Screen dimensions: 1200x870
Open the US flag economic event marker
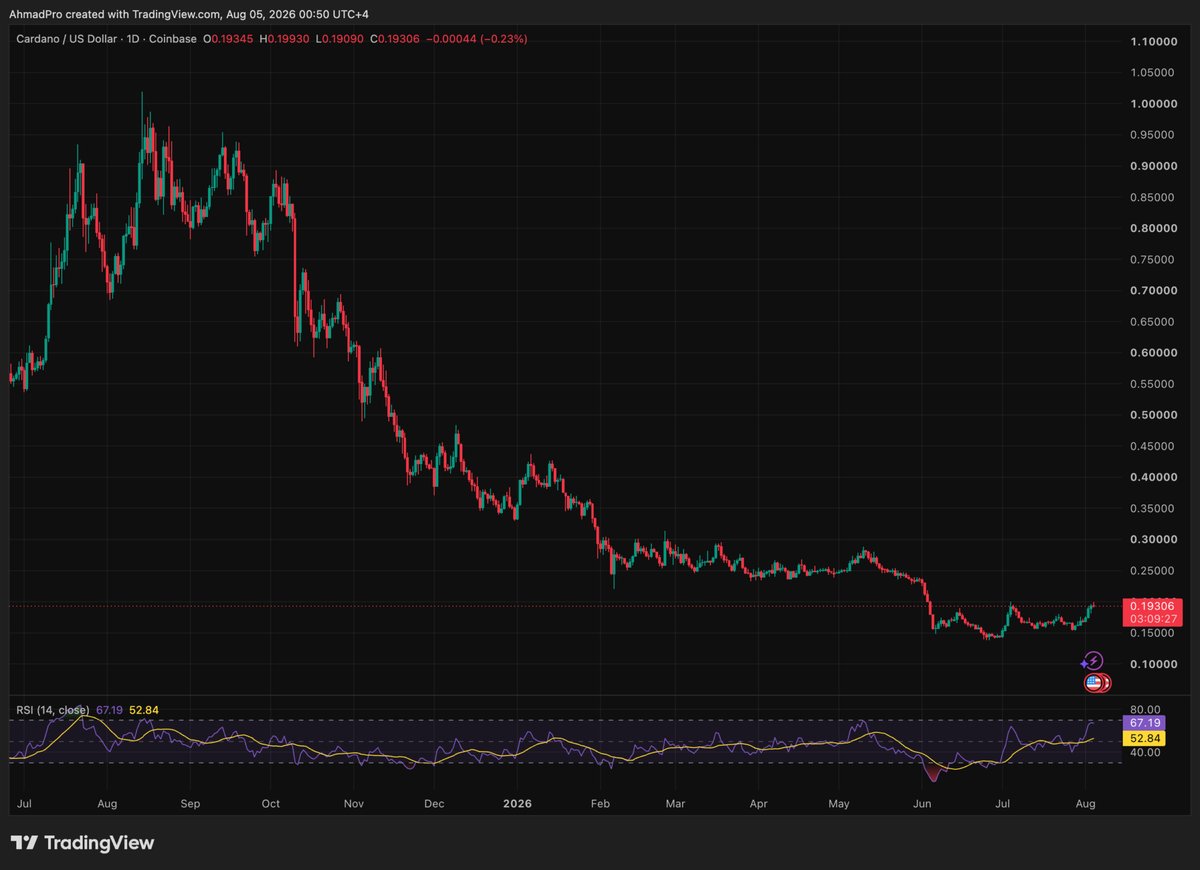click(x=1093, y=683)
